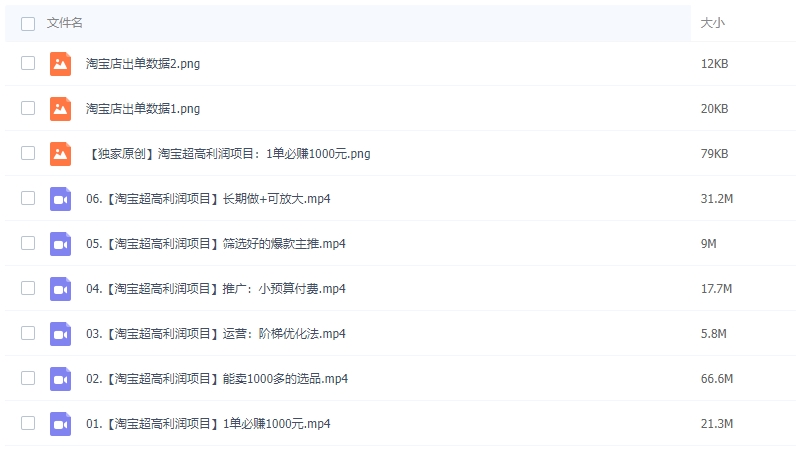Open 04.【淘宝超高利润项目】推广：小预算付费.mp4
This screenshot has width=796, height=459.
click(x=216, y=289)
